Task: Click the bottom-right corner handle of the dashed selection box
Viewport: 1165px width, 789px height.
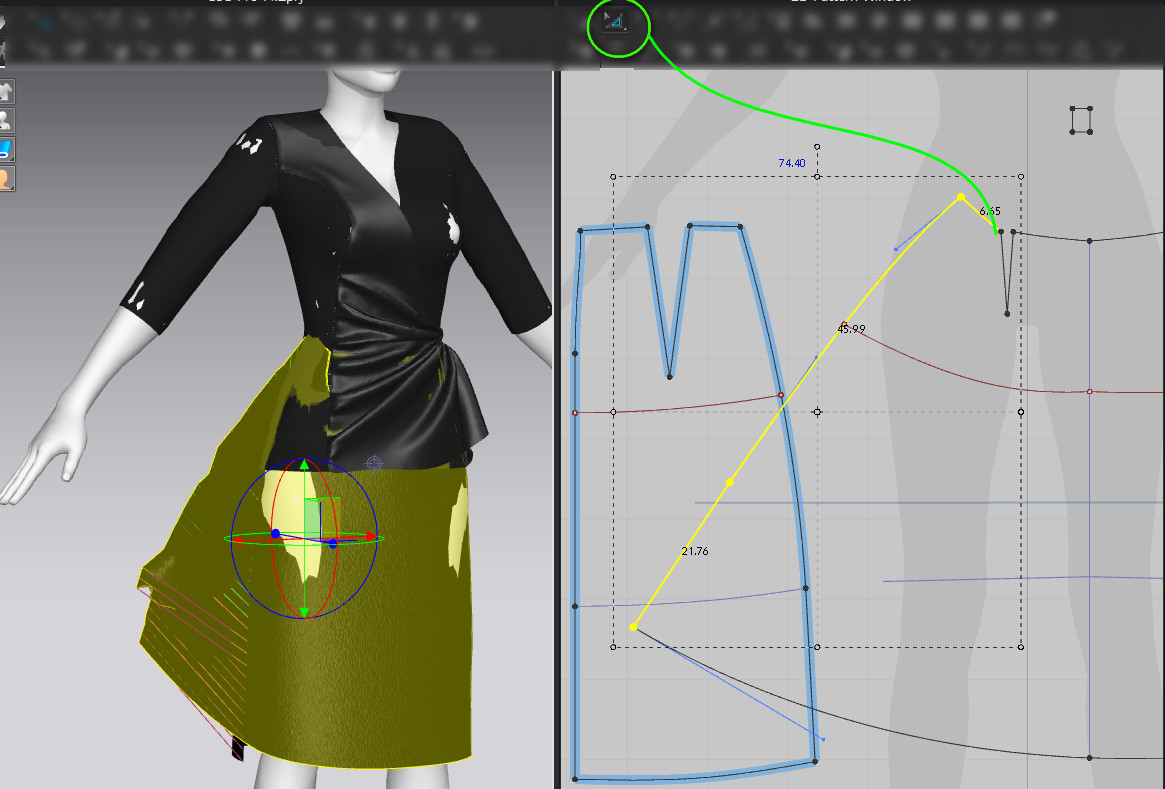Action: point(1021,647)
